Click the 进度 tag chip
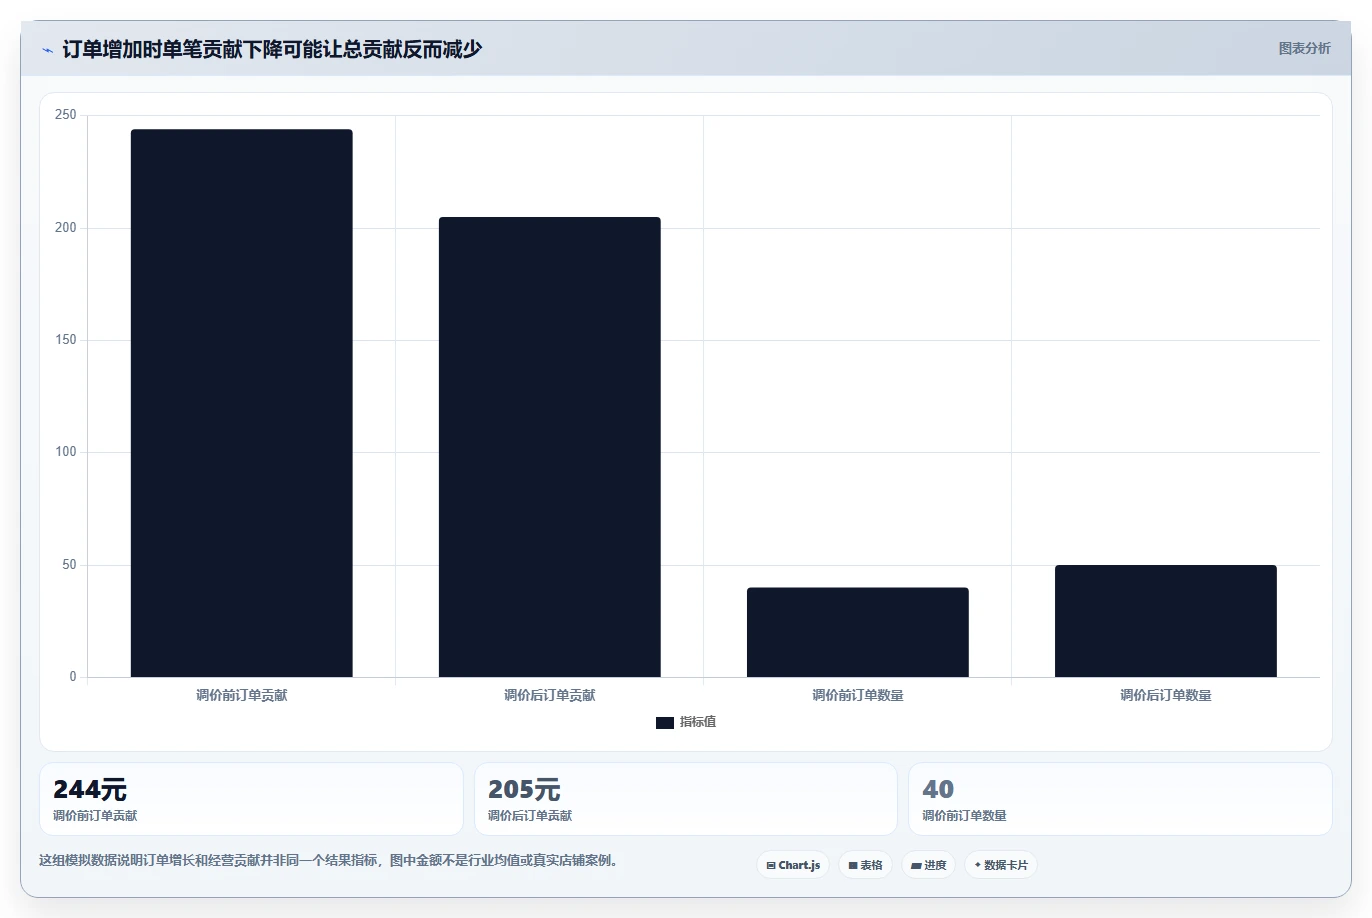1372x918 pixels. [x=929, y=865]
